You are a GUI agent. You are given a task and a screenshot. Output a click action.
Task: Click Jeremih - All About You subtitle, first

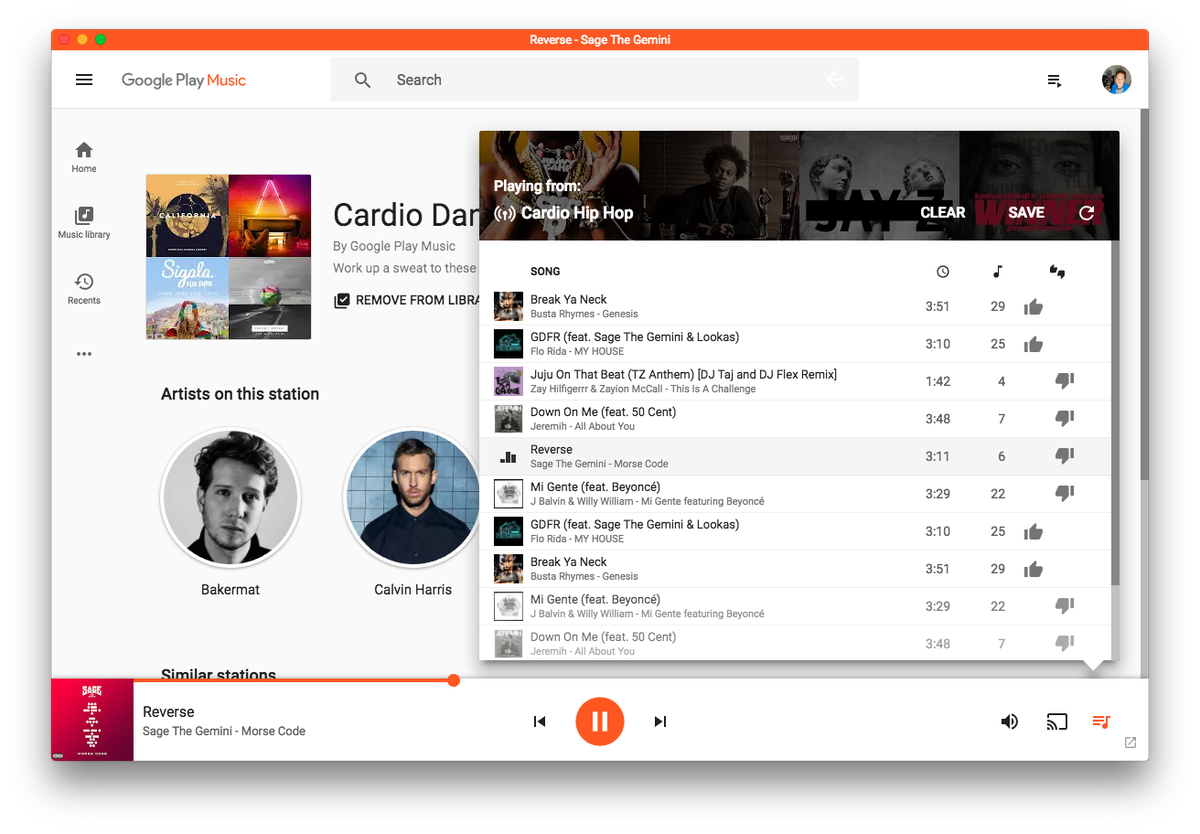pos(582,426)
